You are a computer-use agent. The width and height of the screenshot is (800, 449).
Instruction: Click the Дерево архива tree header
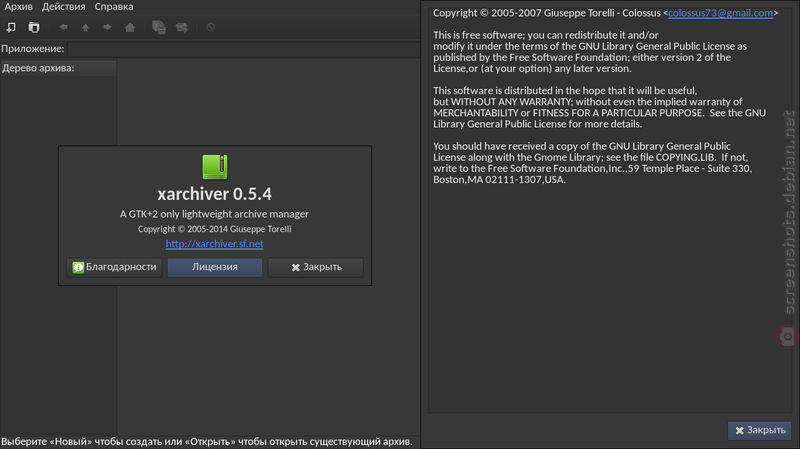[58, 68]
